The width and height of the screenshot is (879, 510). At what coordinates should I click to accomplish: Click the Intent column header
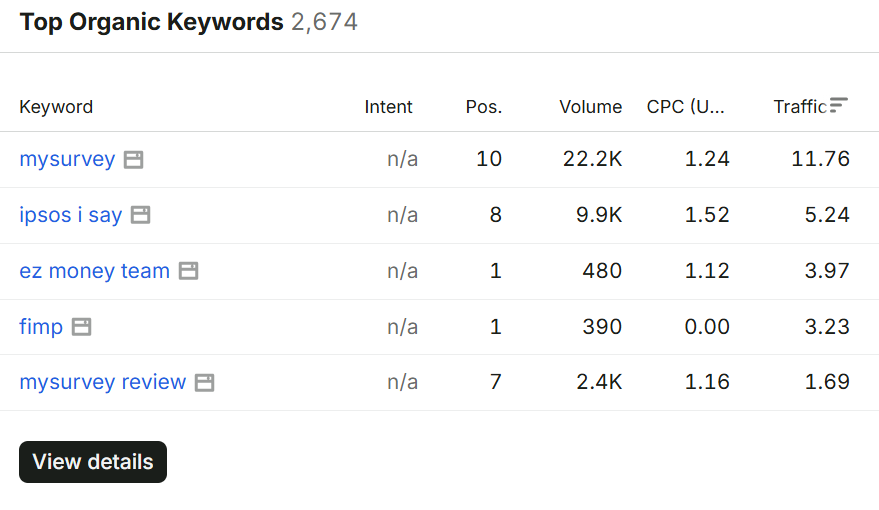click(388, 106)
